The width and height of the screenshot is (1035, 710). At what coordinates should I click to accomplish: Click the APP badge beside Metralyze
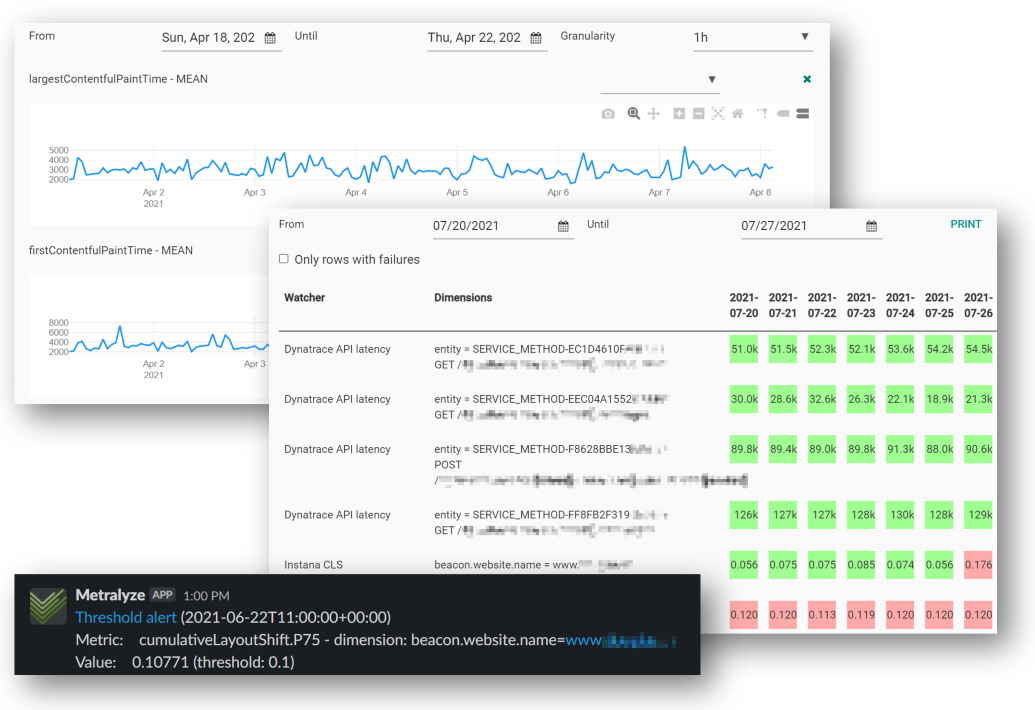pyautogui.click(x=162, y=595)
